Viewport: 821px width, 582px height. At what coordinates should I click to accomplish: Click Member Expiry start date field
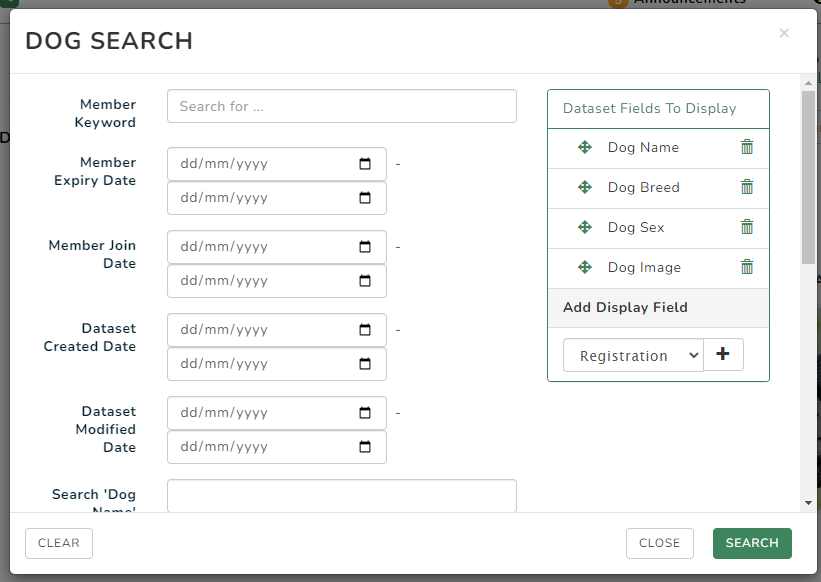(277, 164)
